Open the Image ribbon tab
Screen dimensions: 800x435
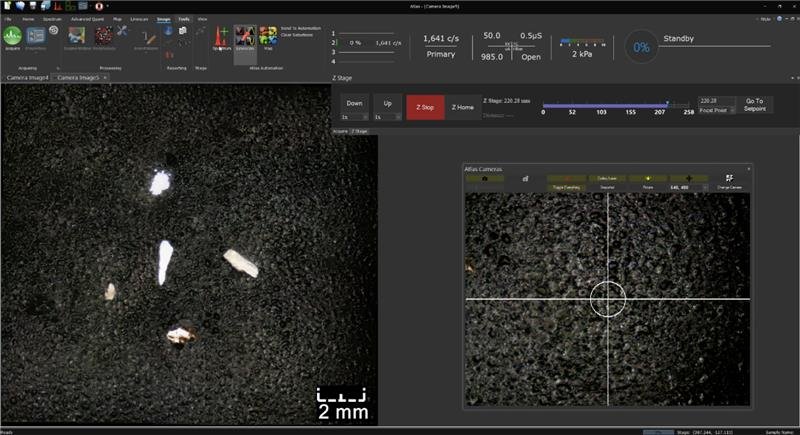tap(163, 19)
